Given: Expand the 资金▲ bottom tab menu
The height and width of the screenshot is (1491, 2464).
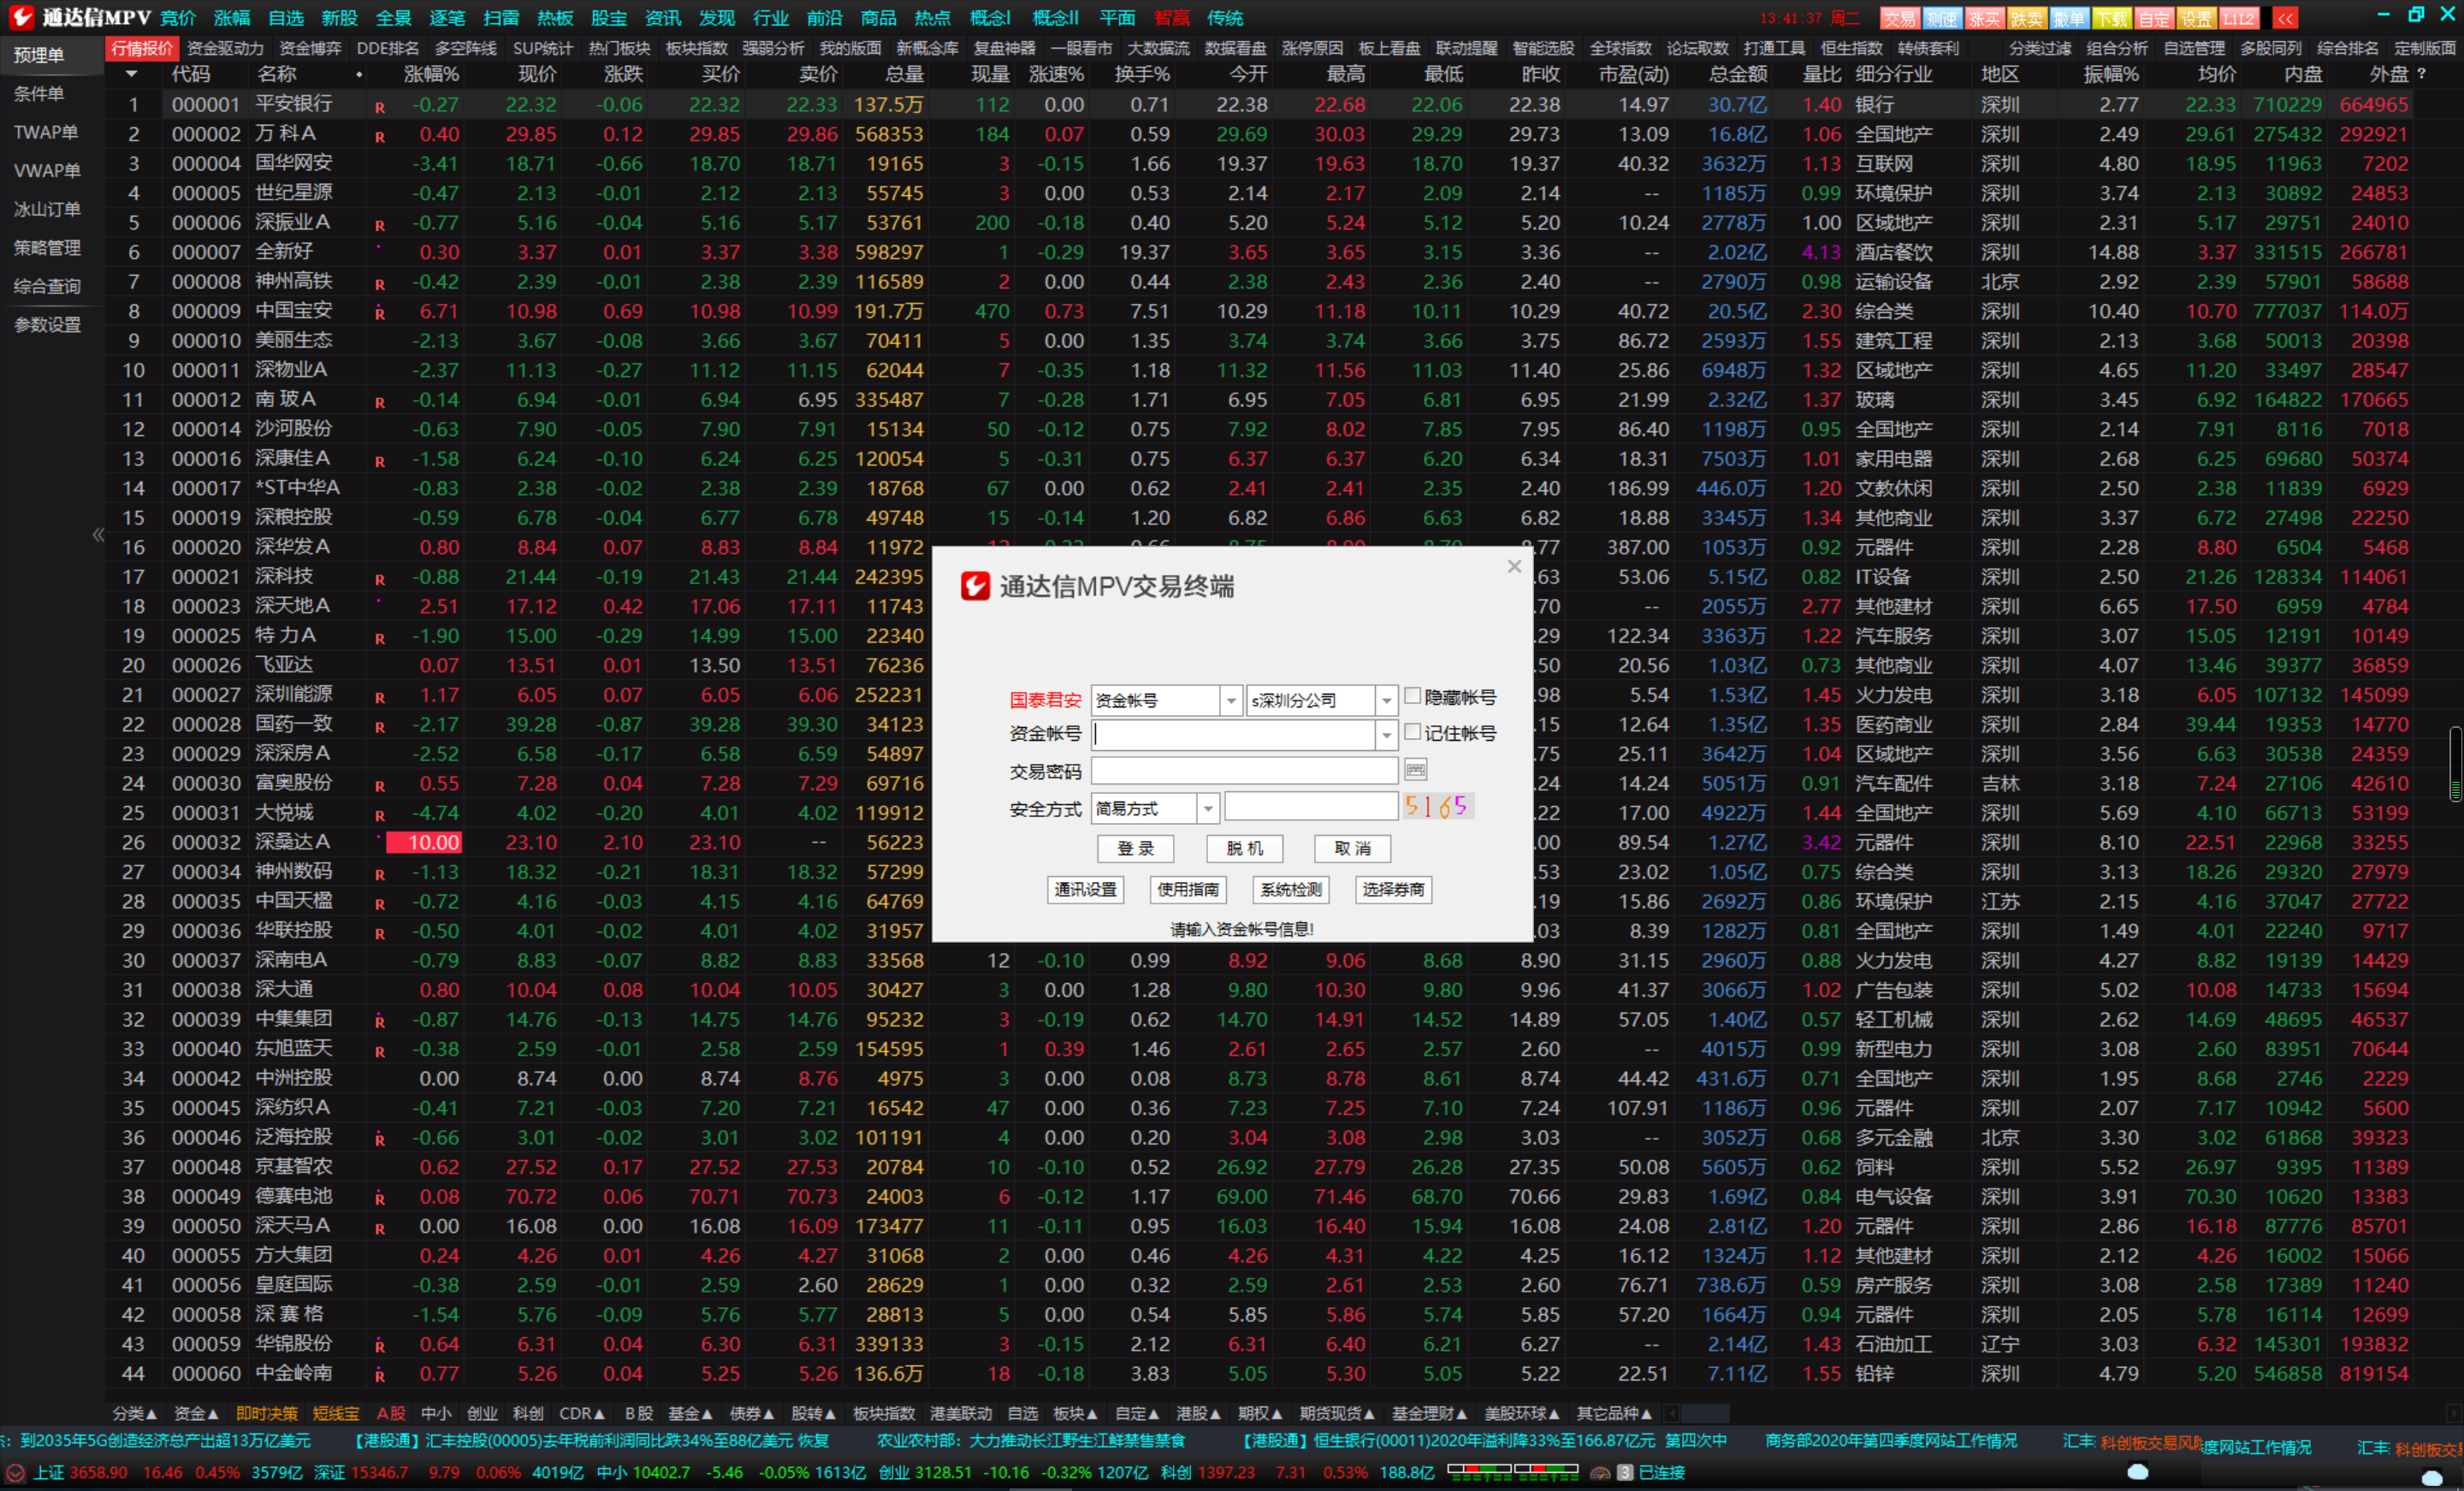Looking at the screenshot, I should pos(196,1413).
